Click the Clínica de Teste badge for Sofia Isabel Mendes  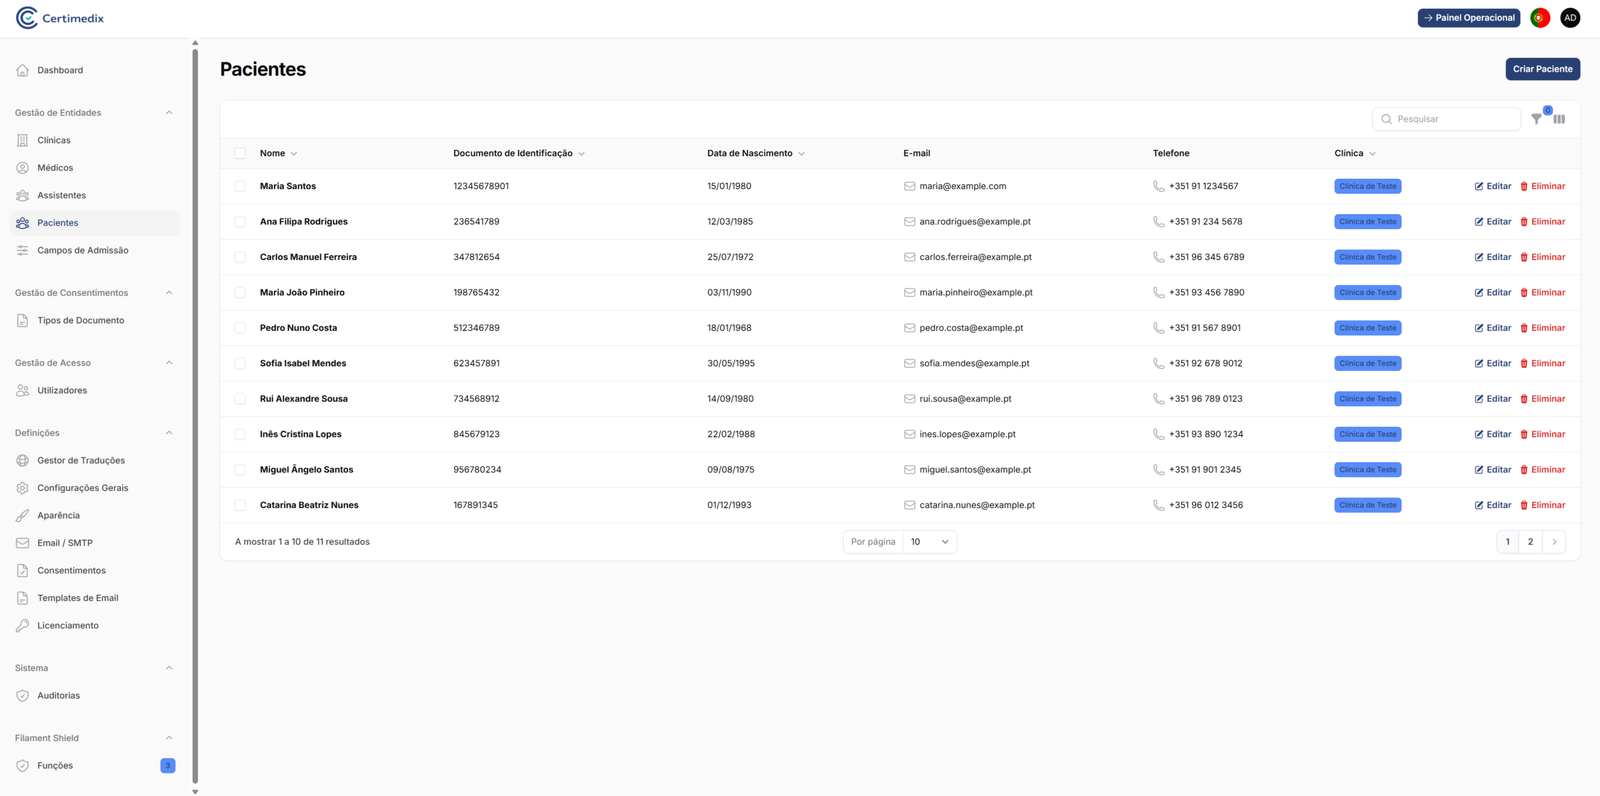(x=1367, y=364)
